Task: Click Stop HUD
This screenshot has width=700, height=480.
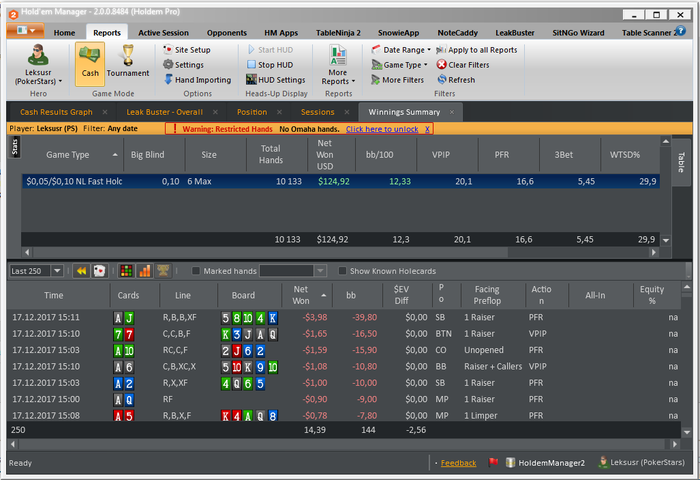Action: 270,65
